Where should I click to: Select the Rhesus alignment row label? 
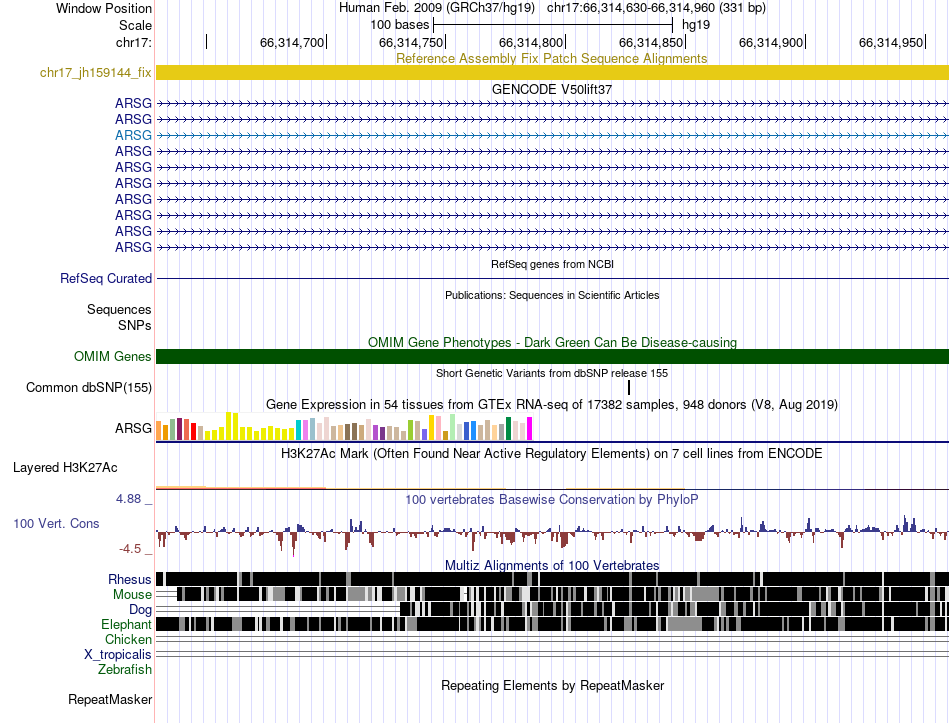[130, 579]
